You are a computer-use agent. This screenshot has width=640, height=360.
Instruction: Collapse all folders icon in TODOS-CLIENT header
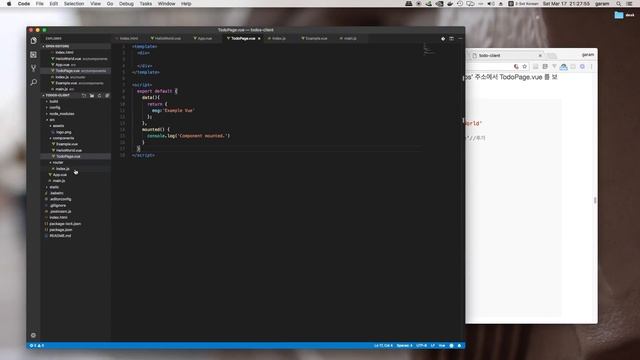point(107,96)
